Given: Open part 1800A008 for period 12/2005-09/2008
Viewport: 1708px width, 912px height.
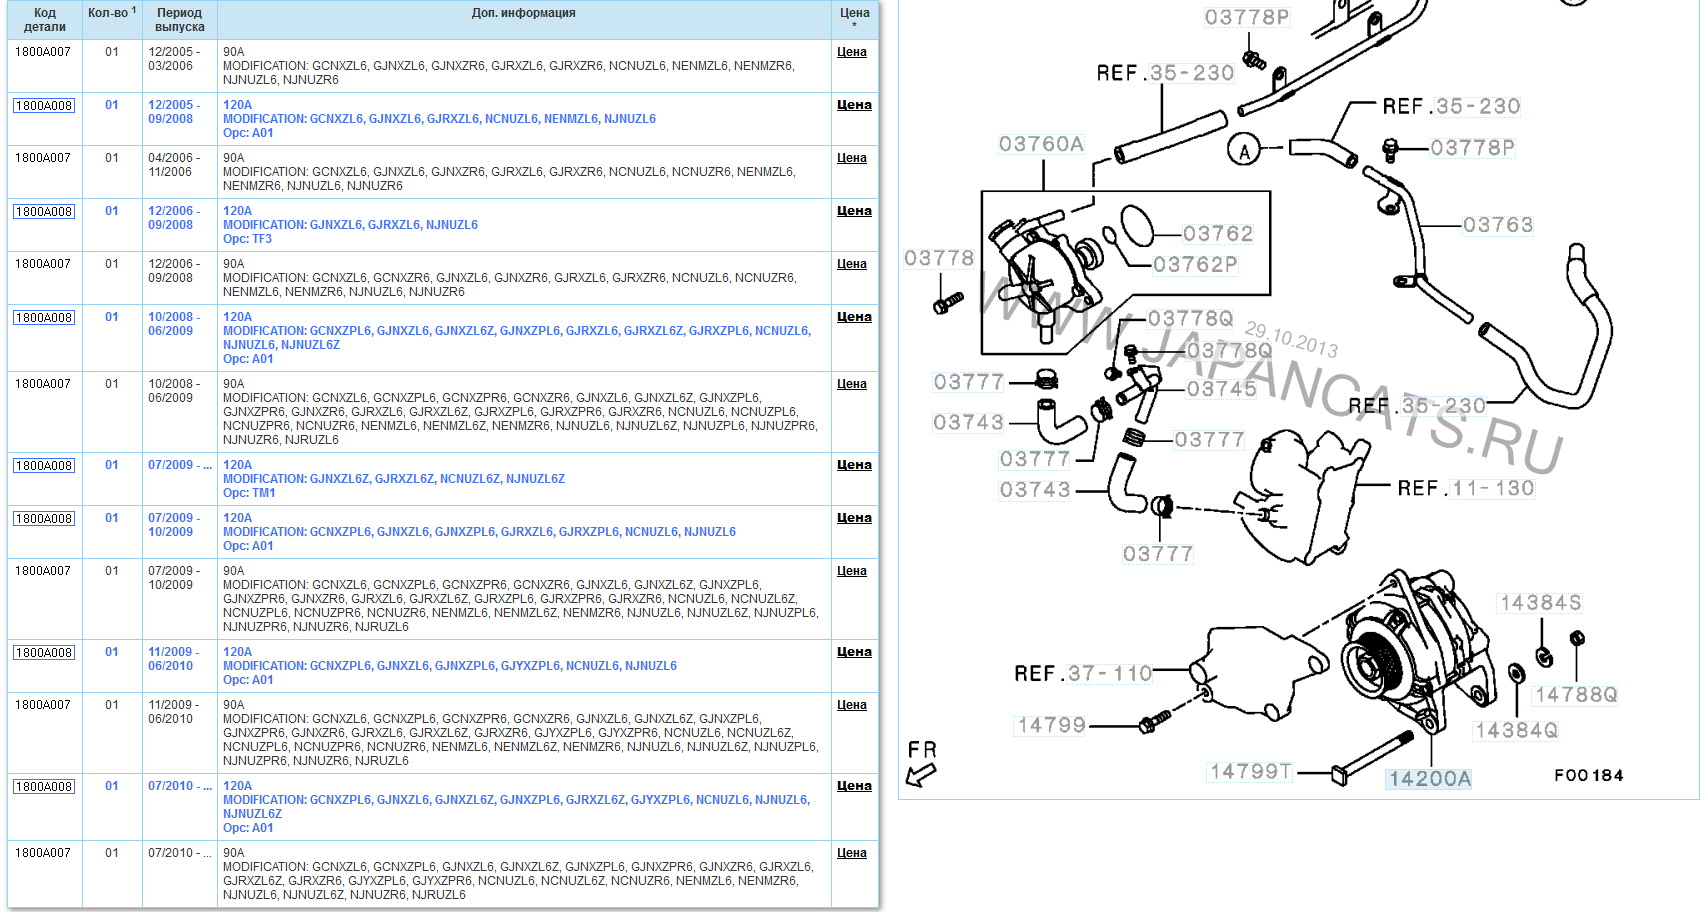Looking at the screenshot, I should 44,106.
